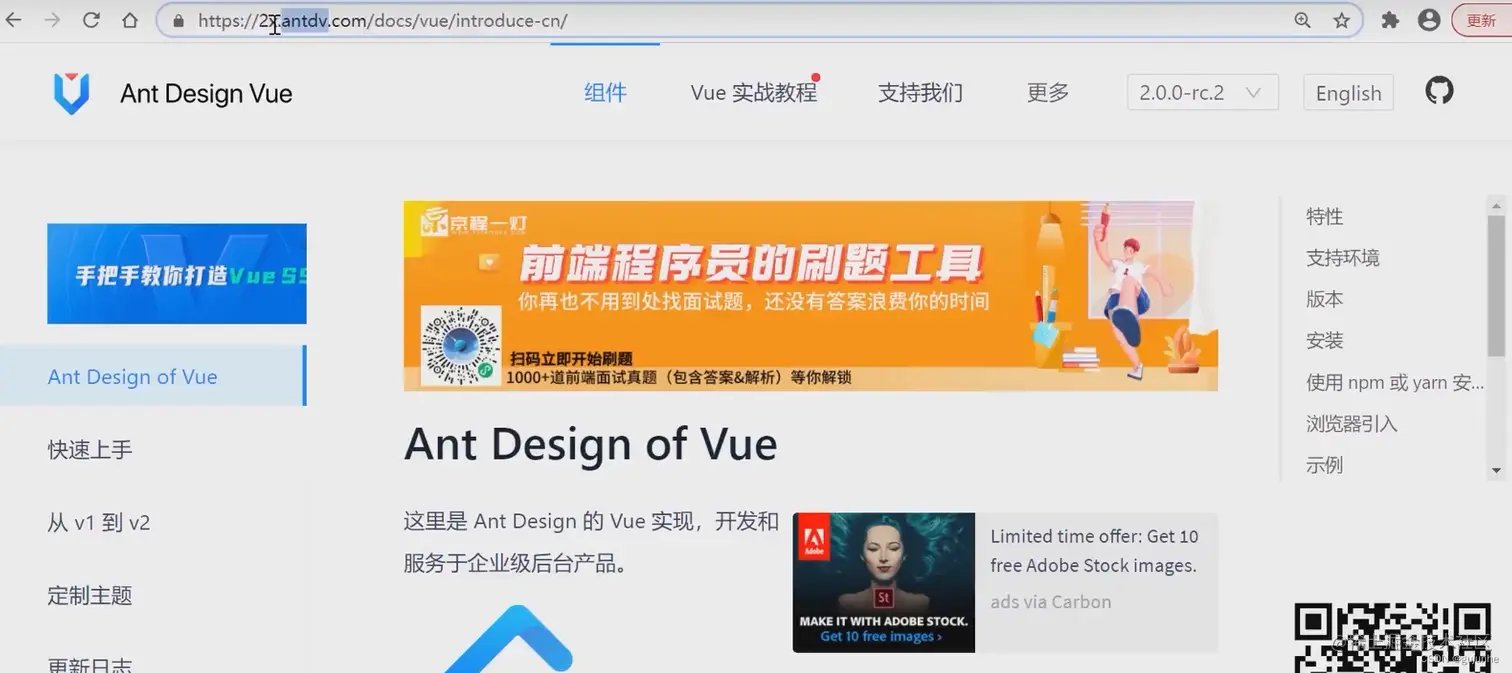Open the 更多 menu item
This screenshot has height=673, width=1512.
click(x=1048, y=93)
